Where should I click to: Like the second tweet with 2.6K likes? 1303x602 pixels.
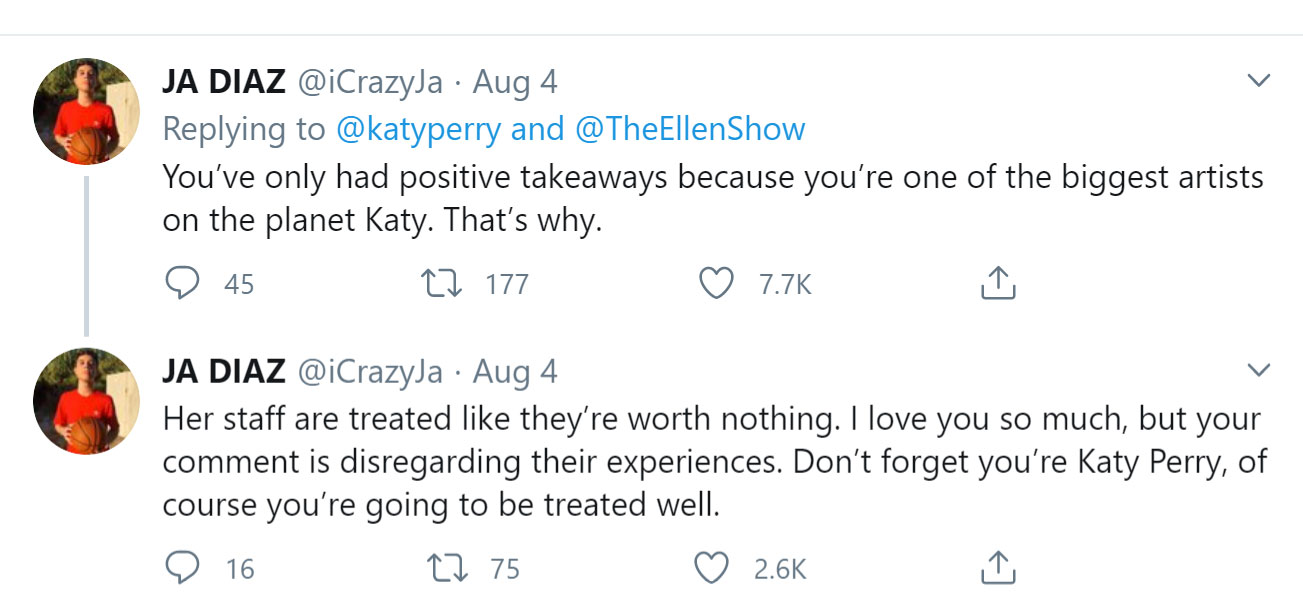712,568
